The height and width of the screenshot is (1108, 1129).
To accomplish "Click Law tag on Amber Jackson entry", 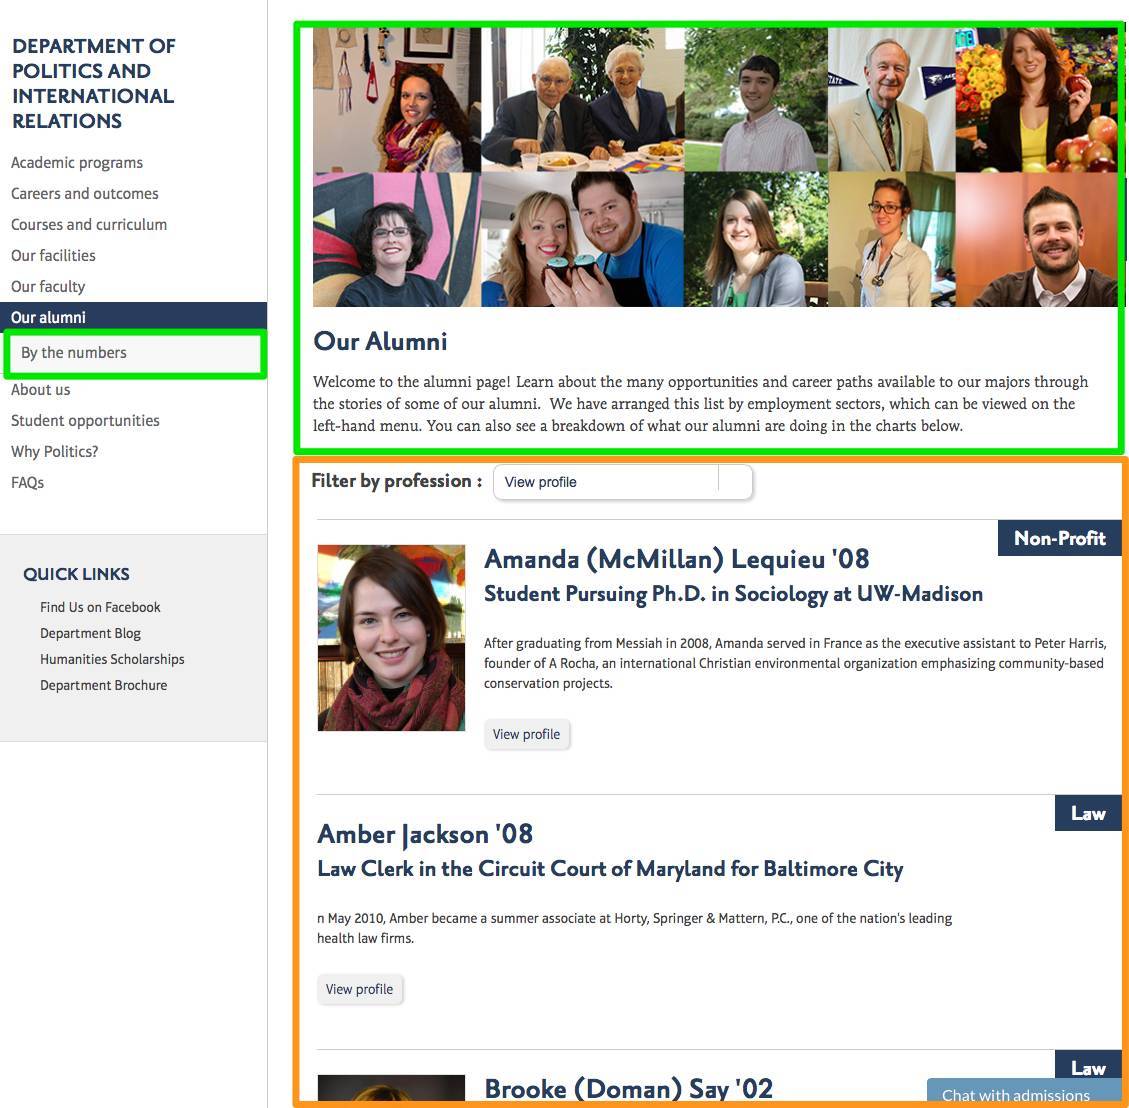I will (x=1088, y=813).
